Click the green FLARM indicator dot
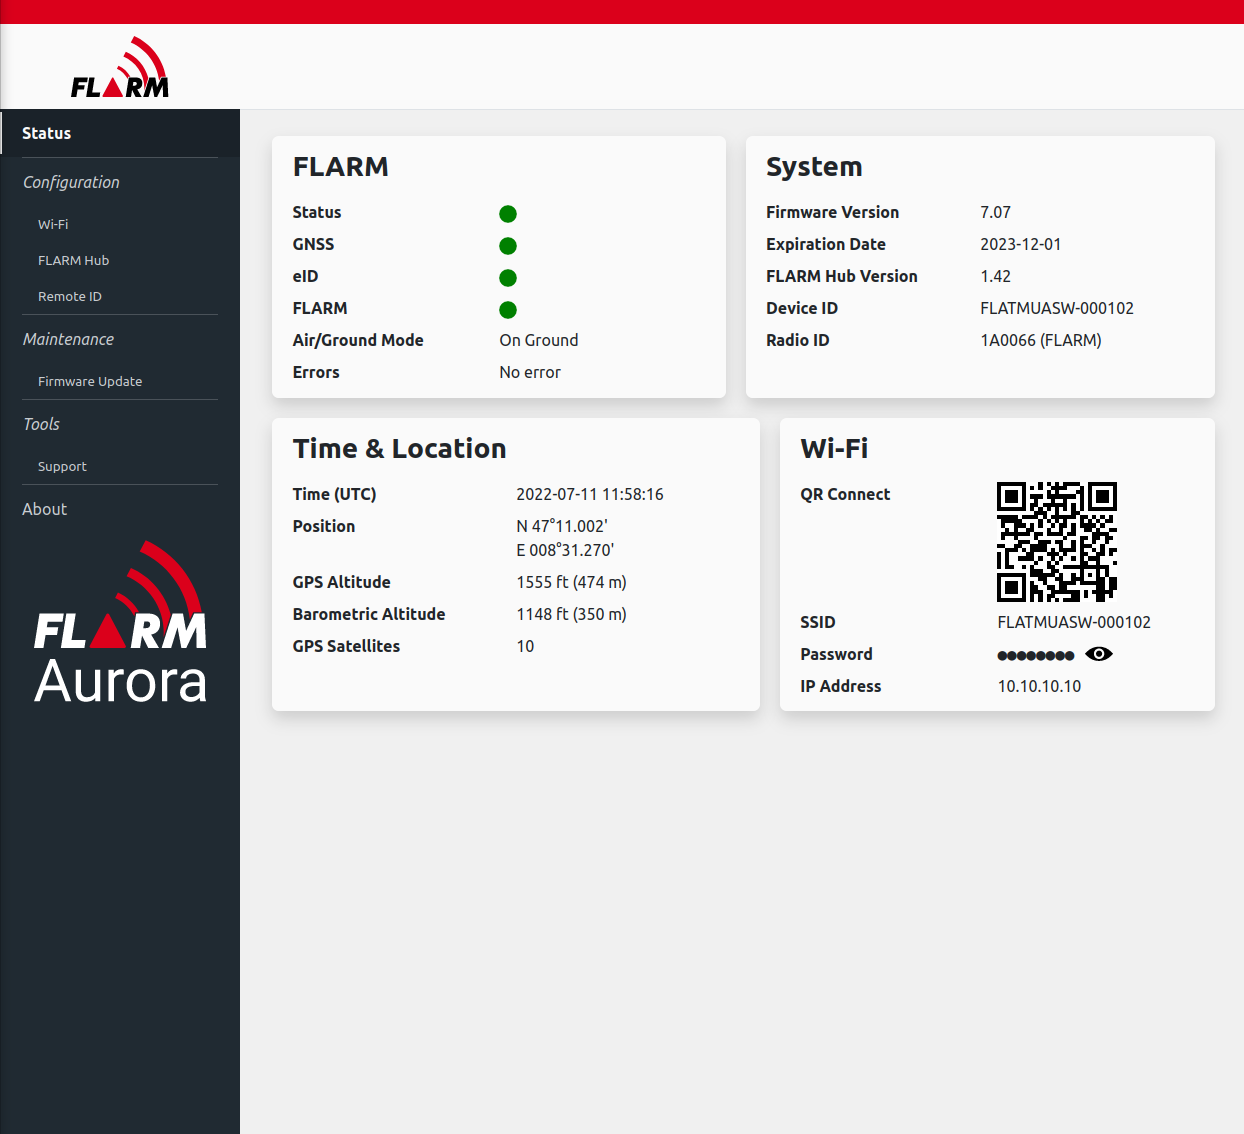The width and height of the screenshot is (1244, 1134). 508,310
